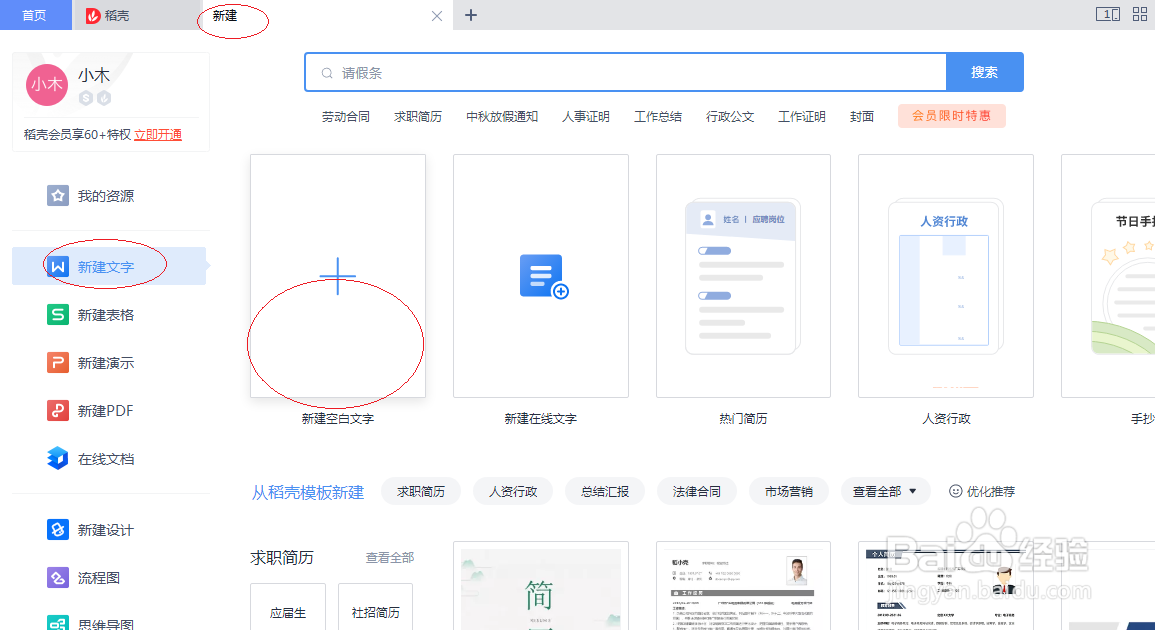This screenshot has height=630, width=1155.
Task: Open the 新建空白文字 thumbnail
Action: [x=337, y=276]
